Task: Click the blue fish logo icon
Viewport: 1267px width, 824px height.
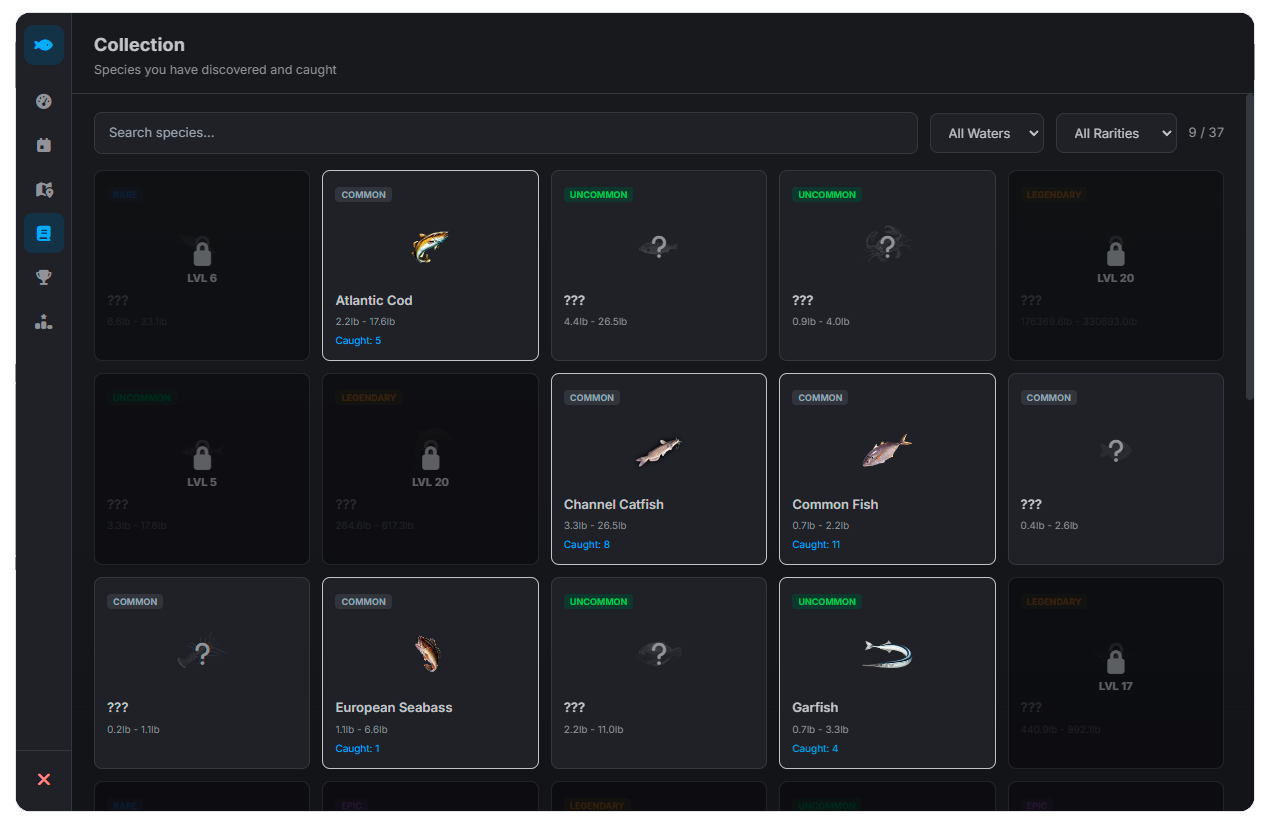Action: pyautogui.click(x=44, y=45)
